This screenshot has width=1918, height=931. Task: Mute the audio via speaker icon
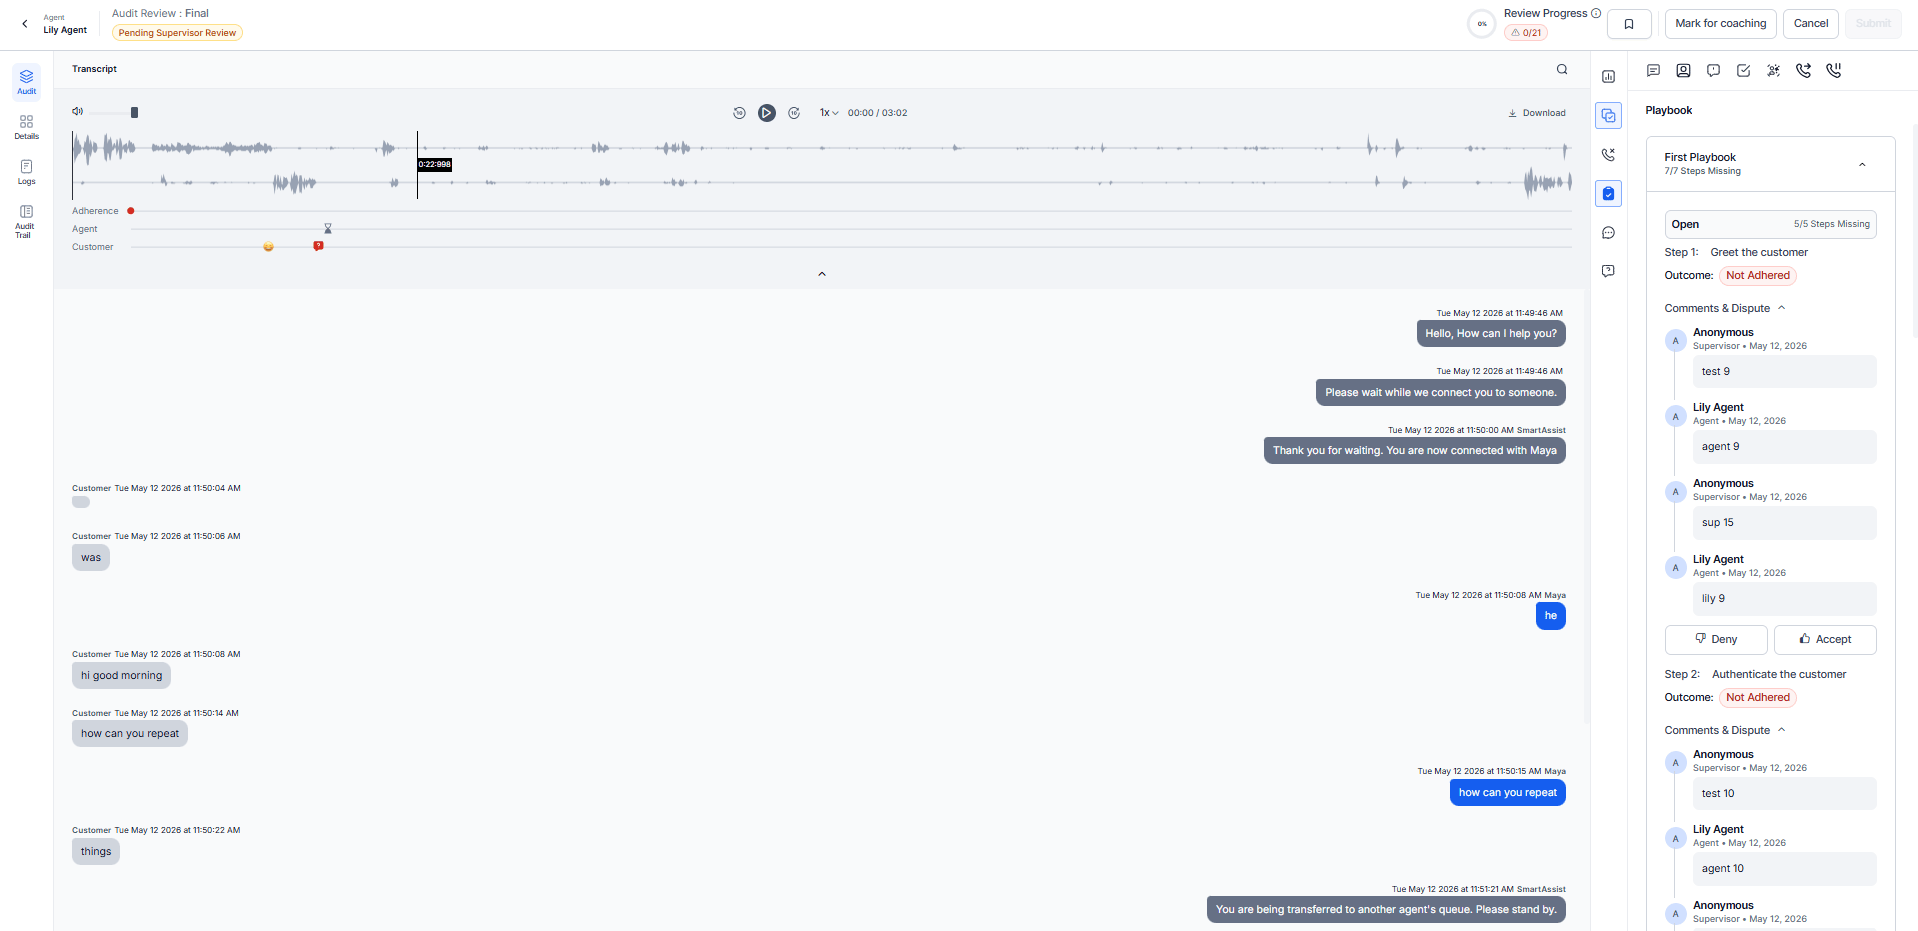(77, 112)
